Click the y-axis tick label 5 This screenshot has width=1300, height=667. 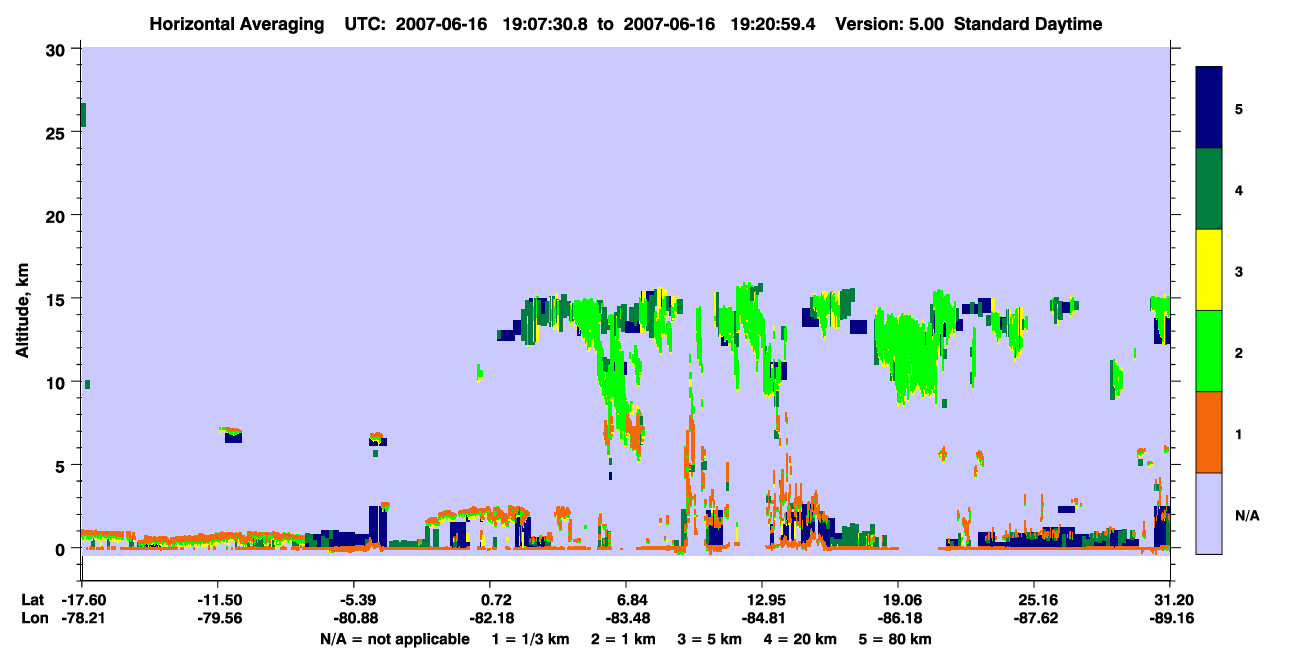pos(62,465)
